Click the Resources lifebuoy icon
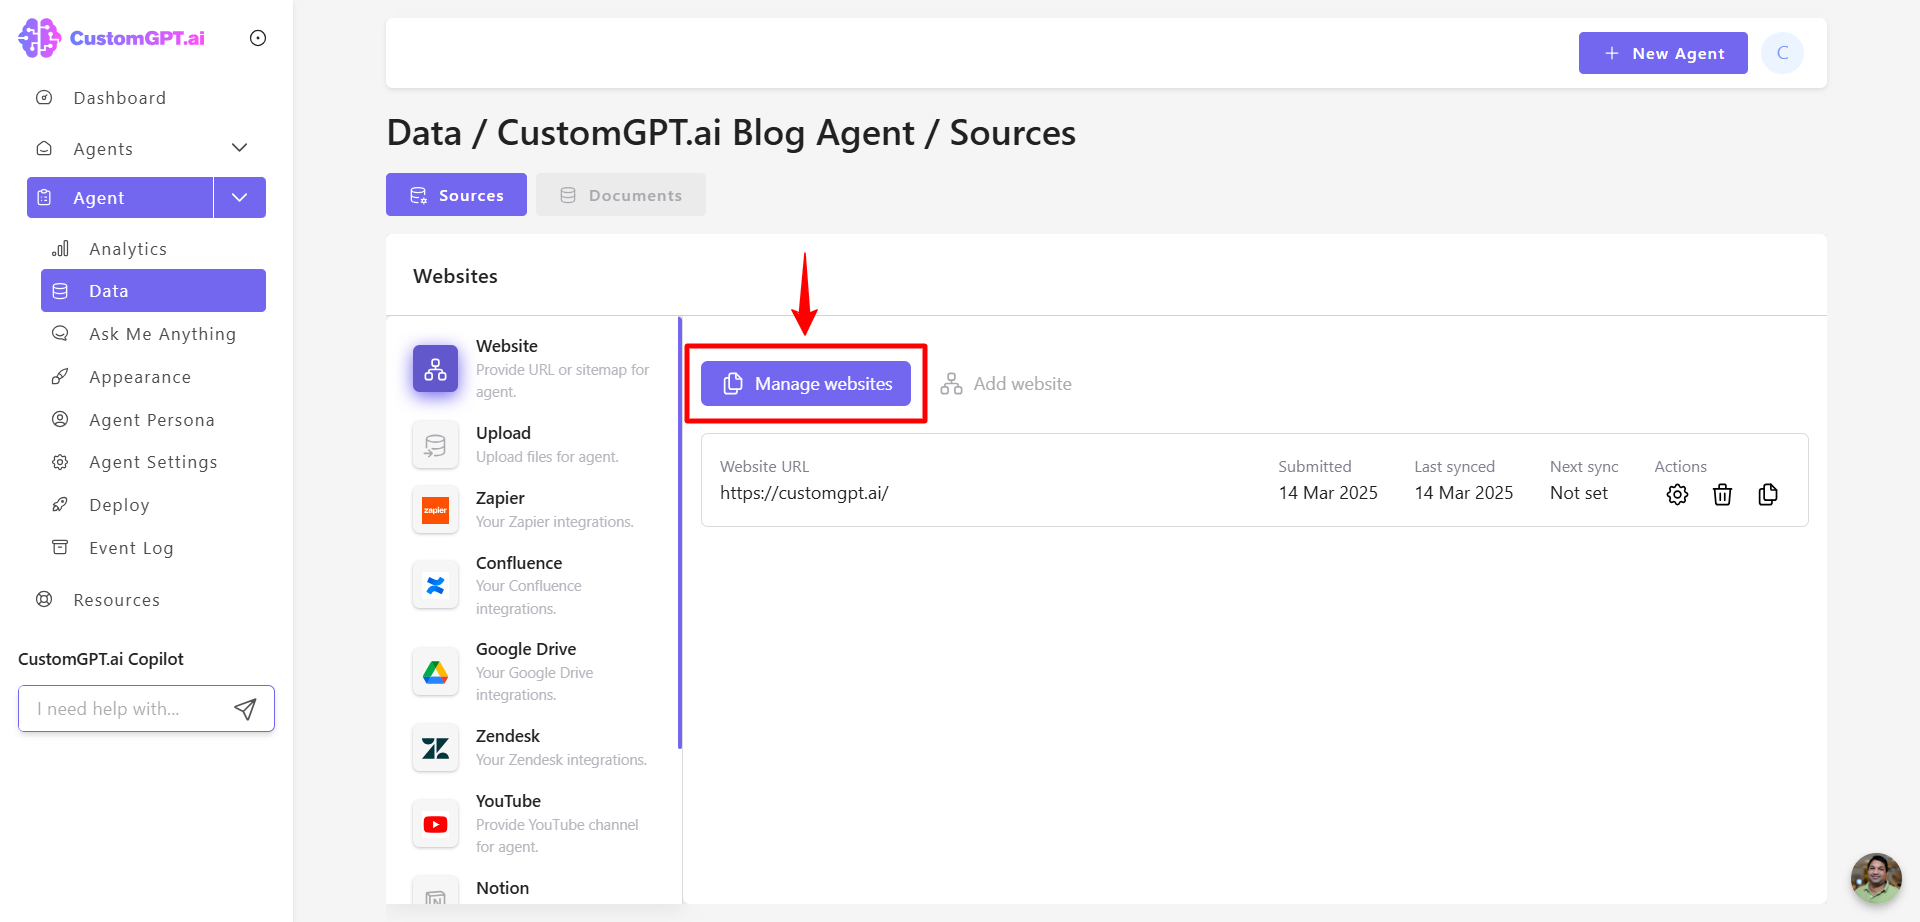The width and height of the screenshot is (1920, 922). [x=44, y=599]
